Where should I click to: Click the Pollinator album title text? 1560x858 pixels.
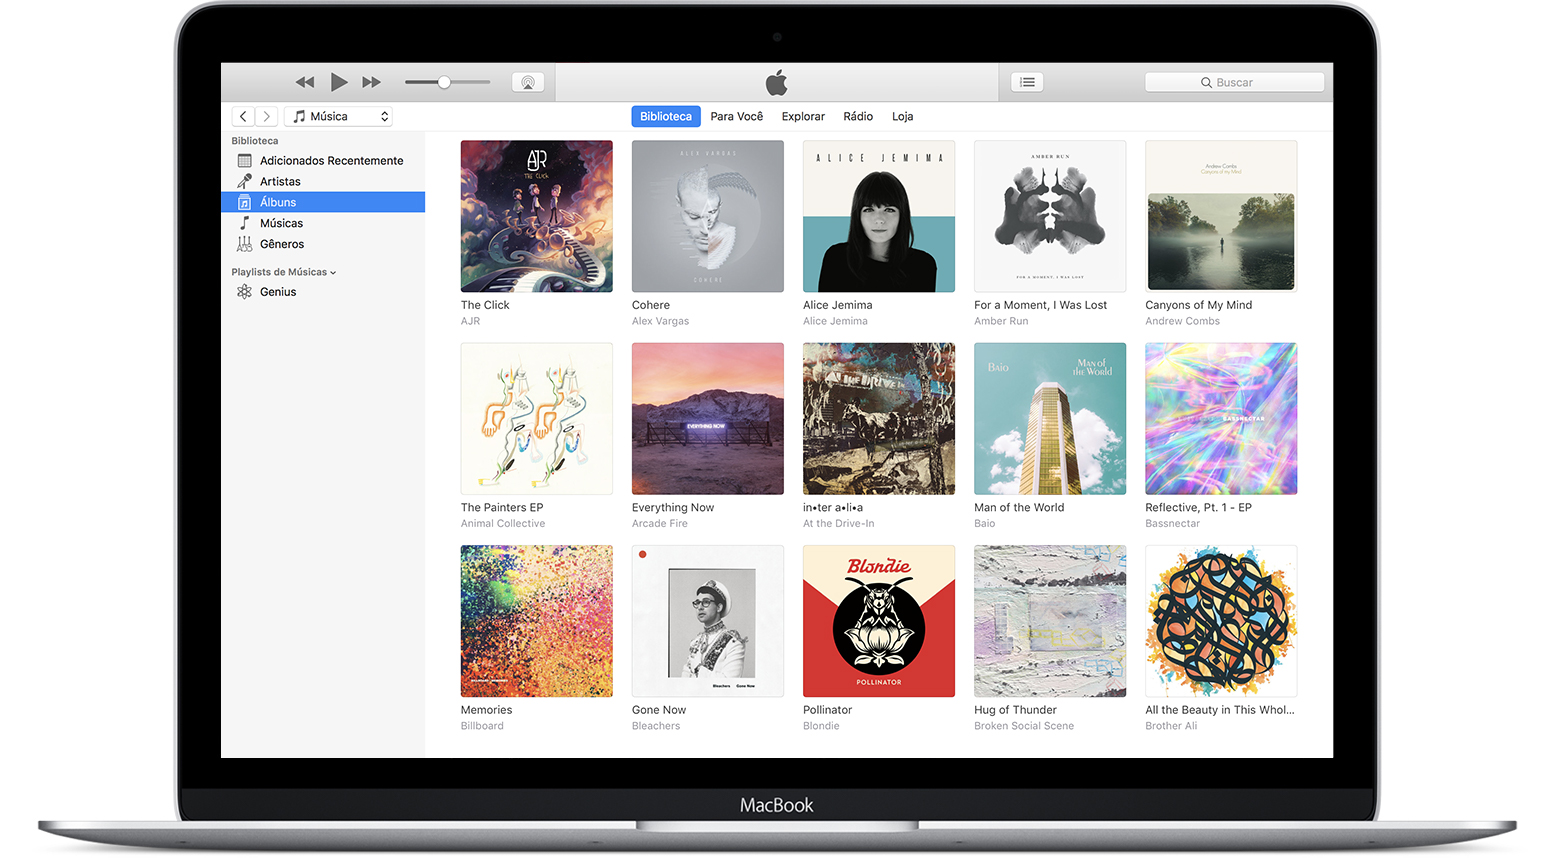pos(828,710)
